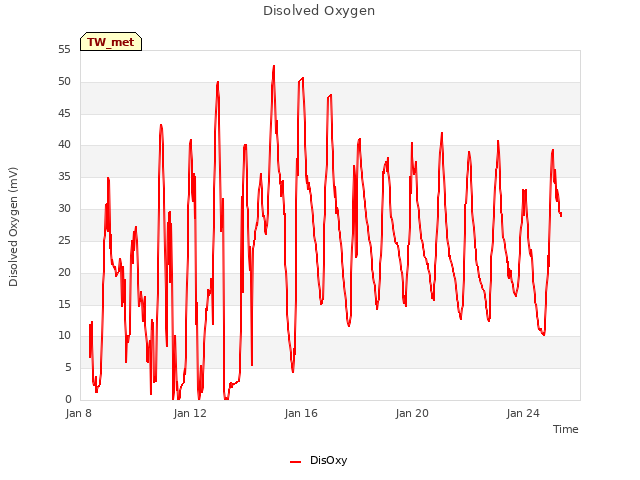Image resolution: width=640 pixels, height=480 pixels.
Task: Click the Jan 12 x-axis label
Action: [x=190, y=413]
